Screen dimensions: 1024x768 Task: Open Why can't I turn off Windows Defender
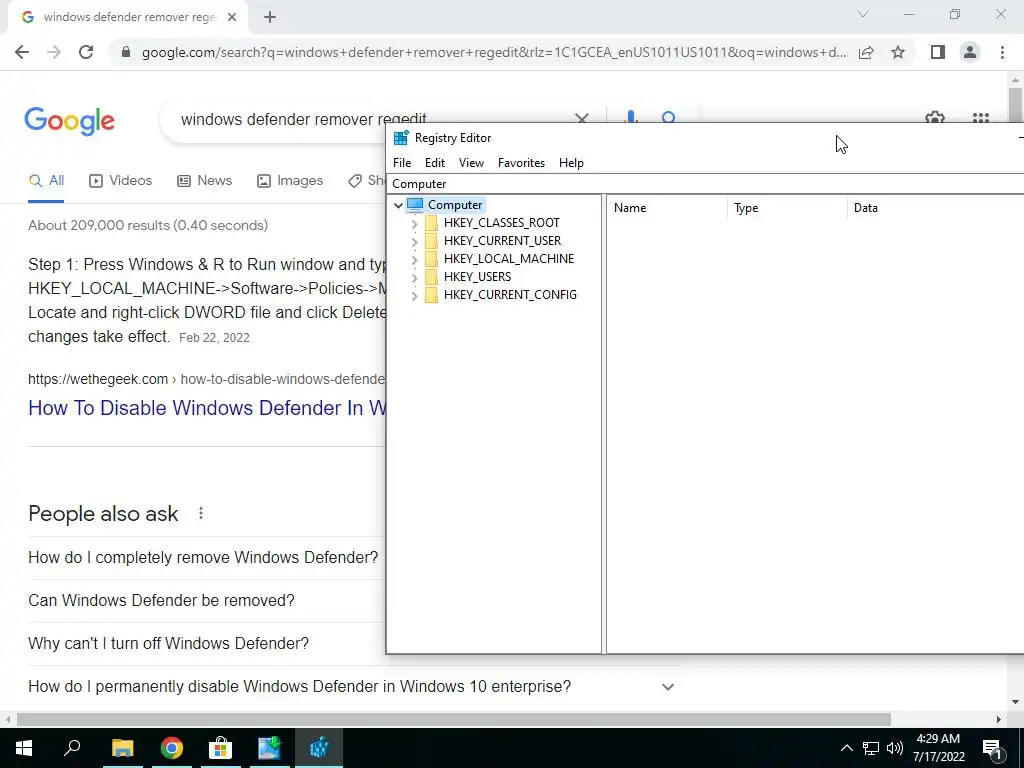pyautogui.click(x=168, y=643)
